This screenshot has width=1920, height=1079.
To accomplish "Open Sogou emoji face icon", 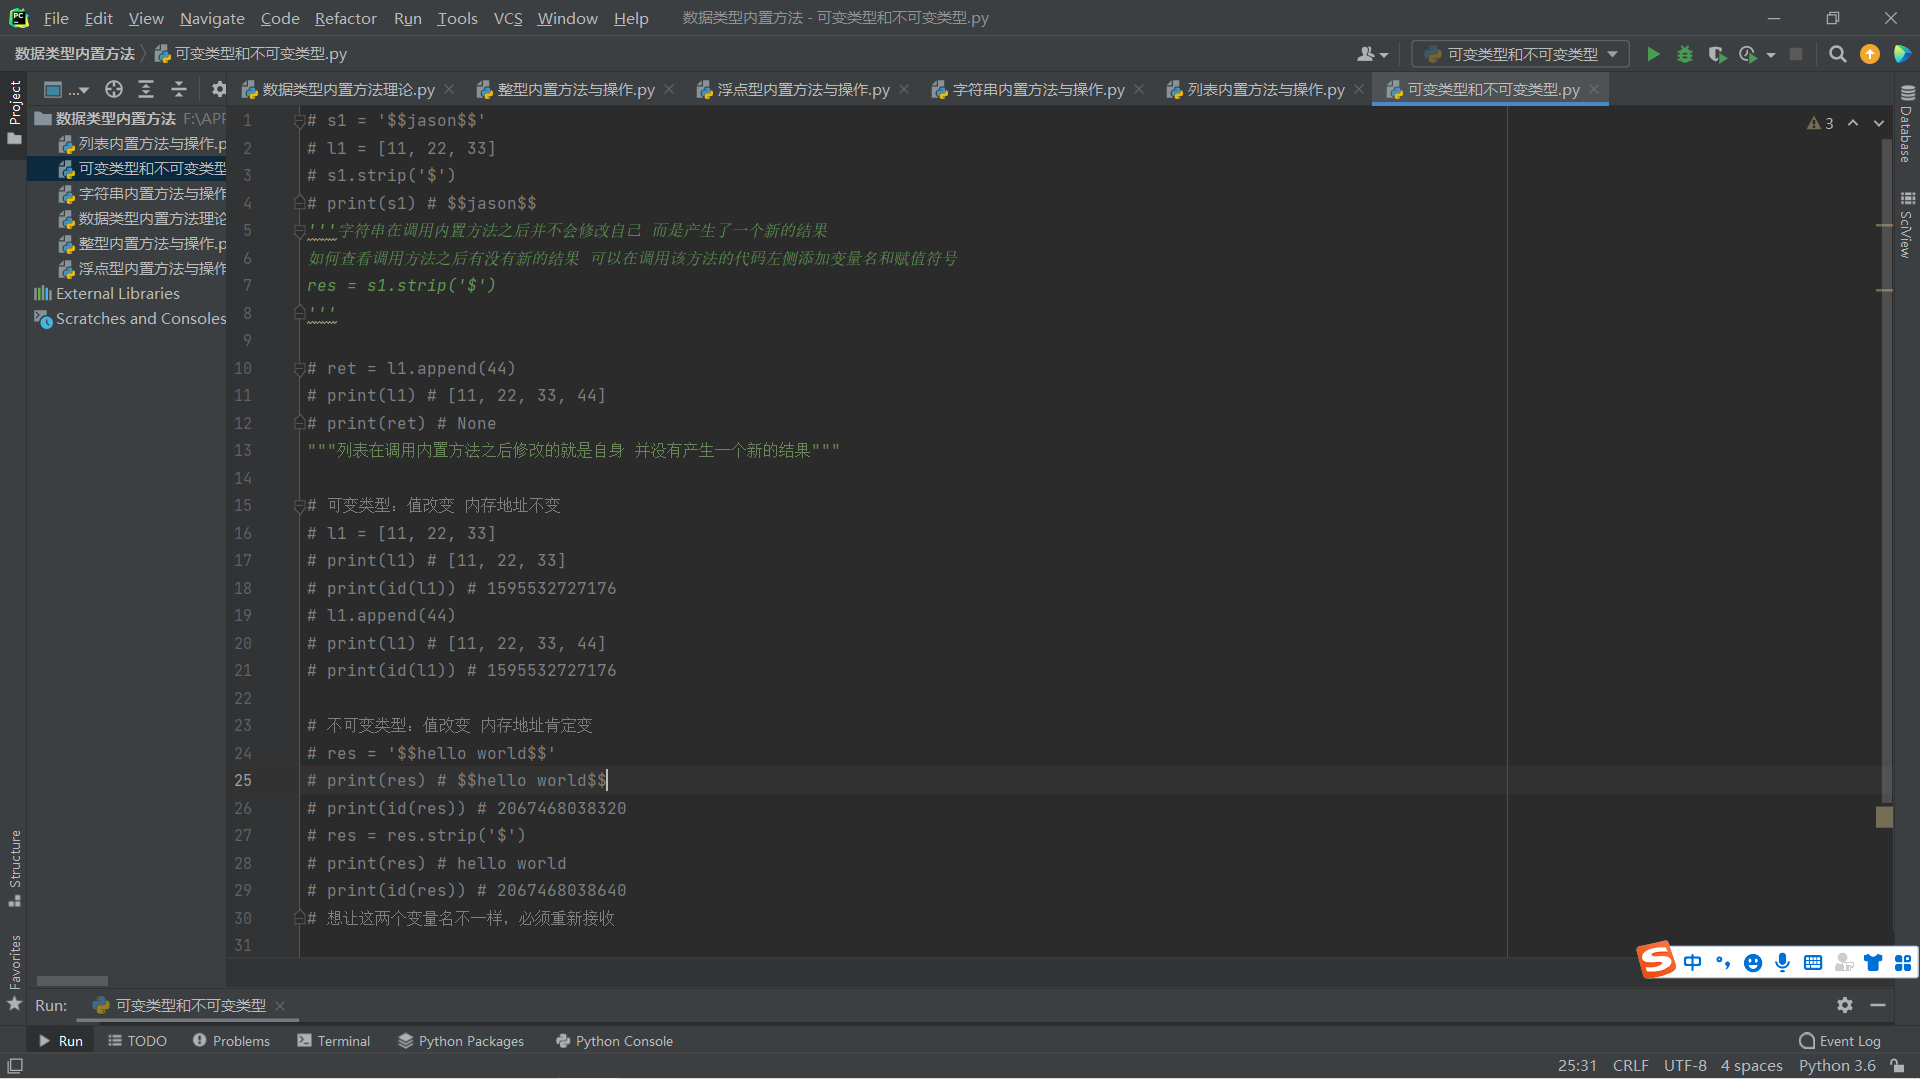I will pos(1752,962).
